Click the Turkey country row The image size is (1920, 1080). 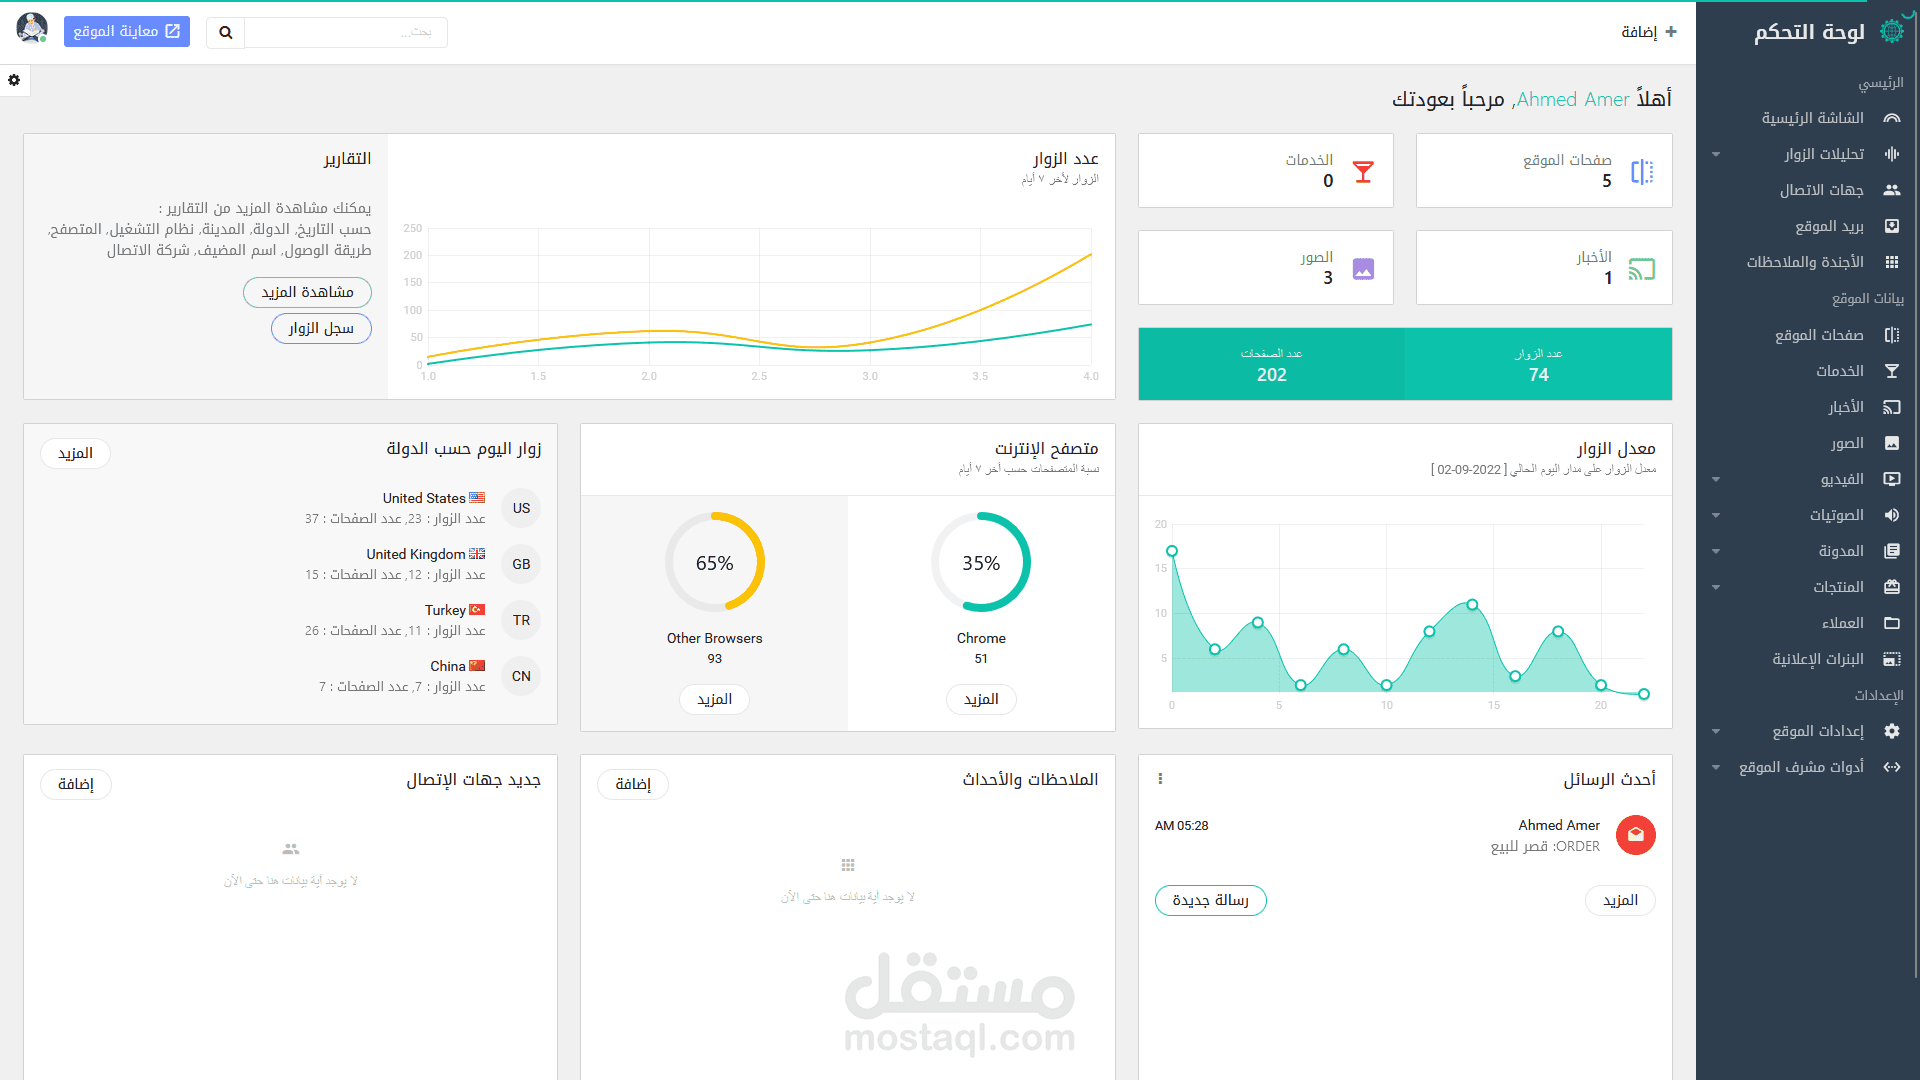[x=292, y=620]
